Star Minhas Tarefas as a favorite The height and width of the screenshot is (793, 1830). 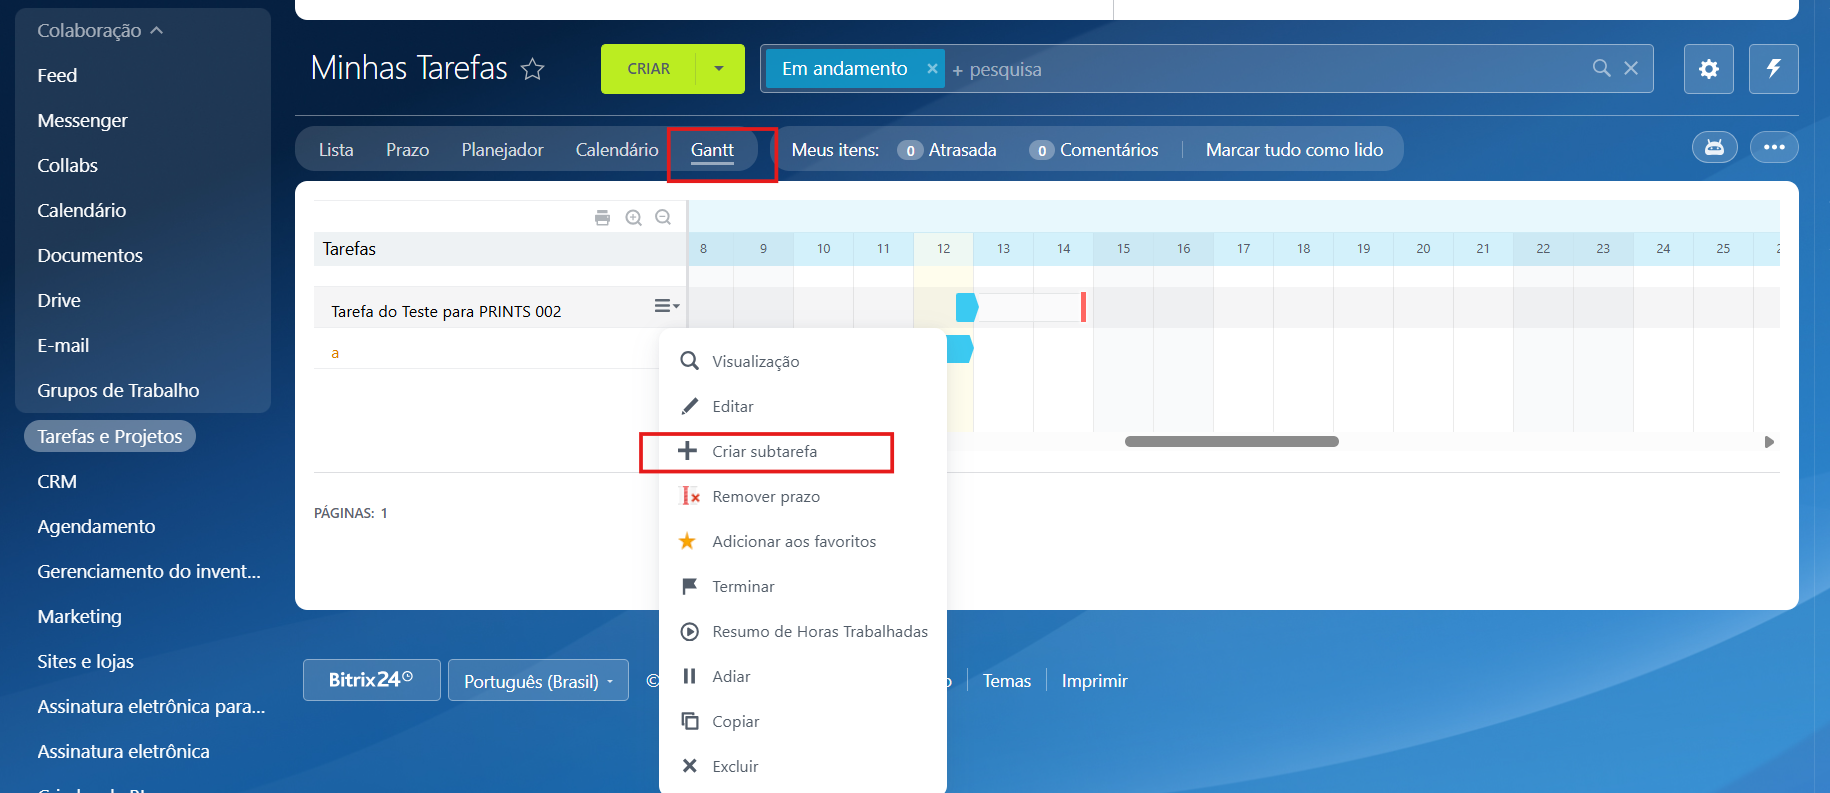tap(533, 69)
